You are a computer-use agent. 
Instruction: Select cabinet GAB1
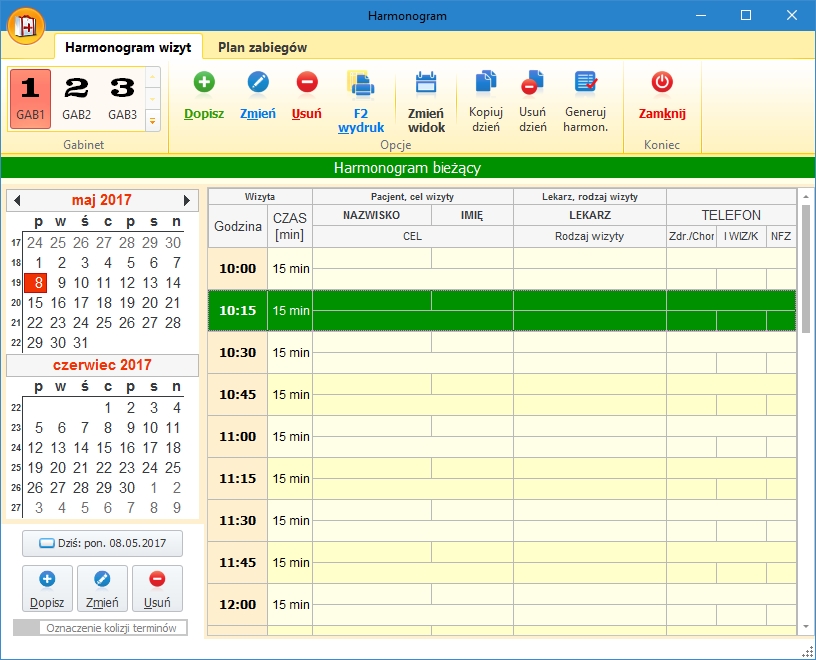[31, 98]
